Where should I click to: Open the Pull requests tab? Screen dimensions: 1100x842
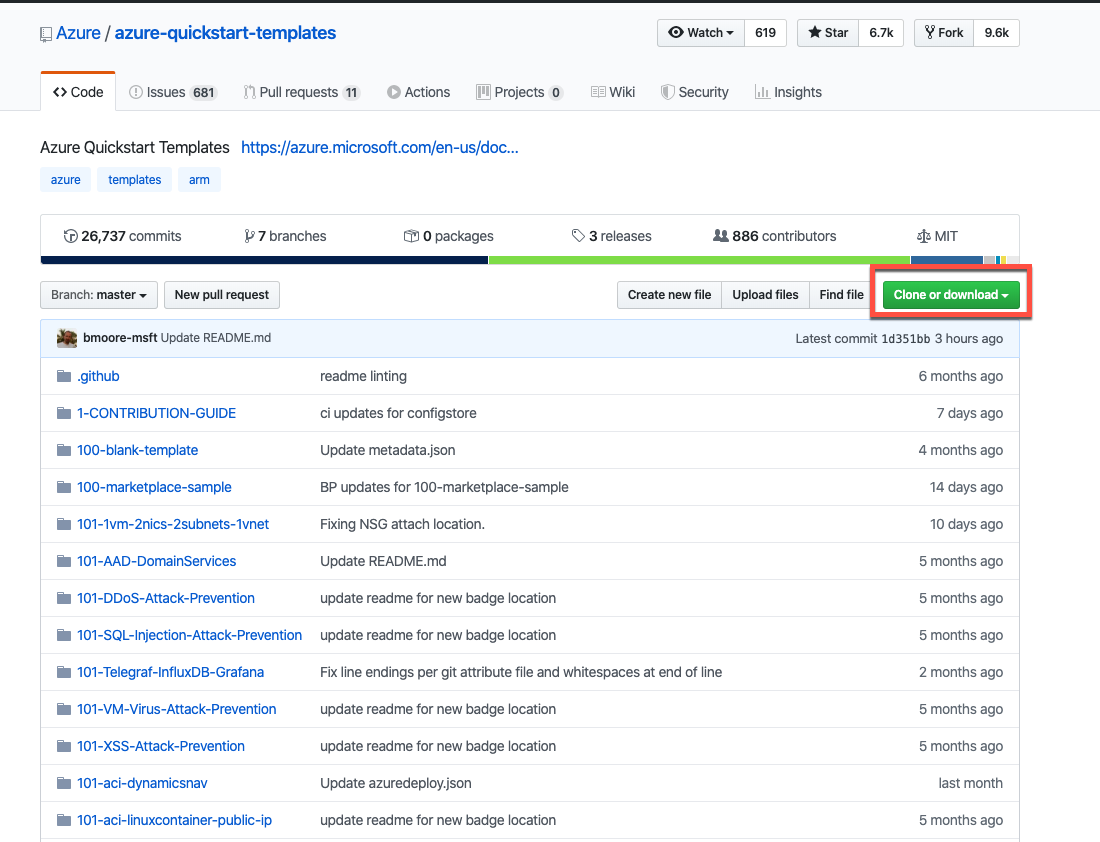tap(301, 92)
